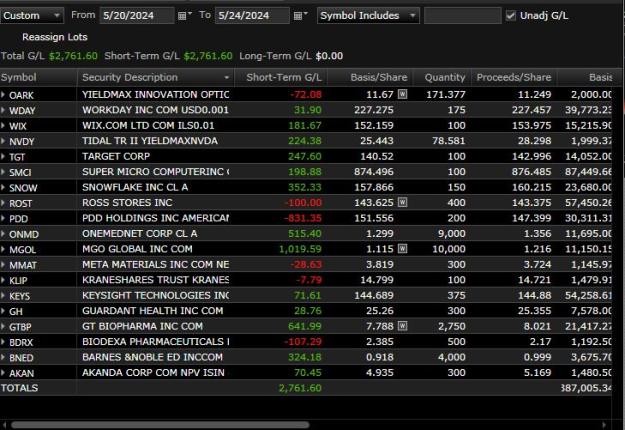Click the horizontal scrollbar left arrow
Screen dimensions: 625x430
(x=4, y=425)
